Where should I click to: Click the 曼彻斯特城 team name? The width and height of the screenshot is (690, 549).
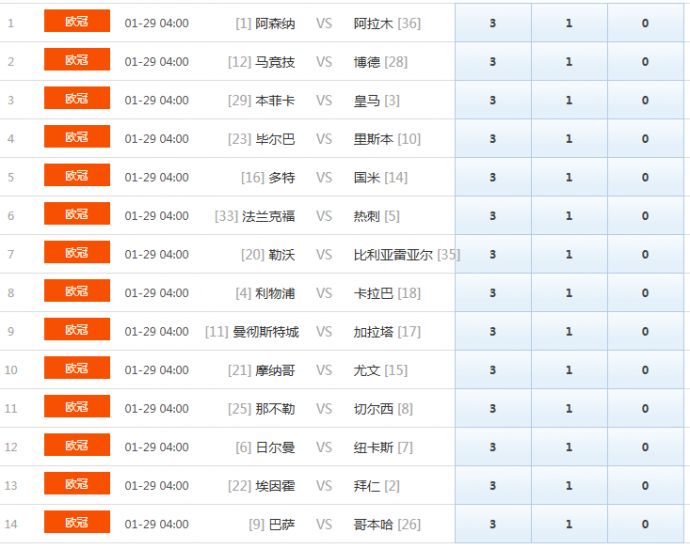pos(265,332)
